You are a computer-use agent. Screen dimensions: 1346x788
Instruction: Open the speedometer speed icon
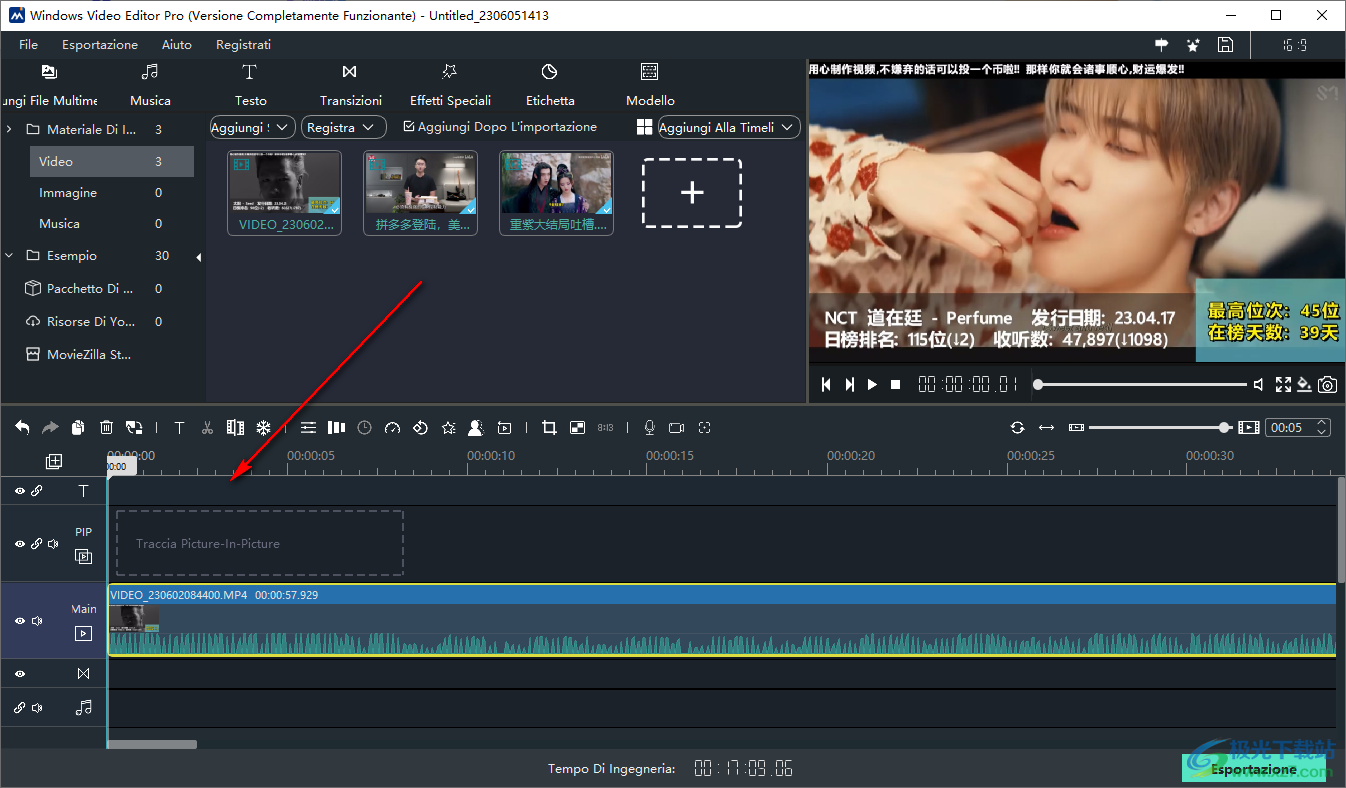[x=392, y=427]
